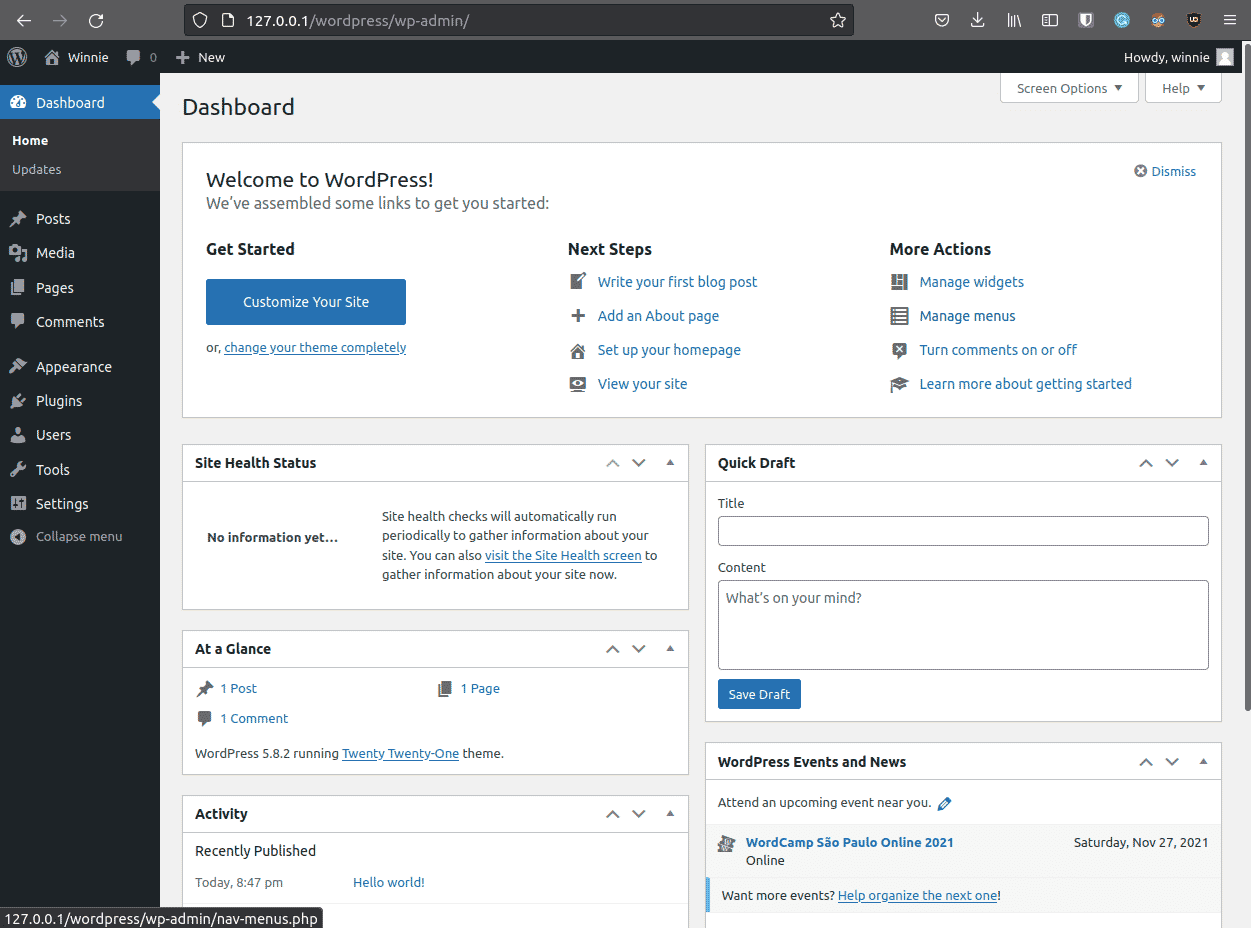This screenshot has height=928, width=1251.
Task: Reload the page with refresh button
Action: pyautogui.click(x=96, y=20)
